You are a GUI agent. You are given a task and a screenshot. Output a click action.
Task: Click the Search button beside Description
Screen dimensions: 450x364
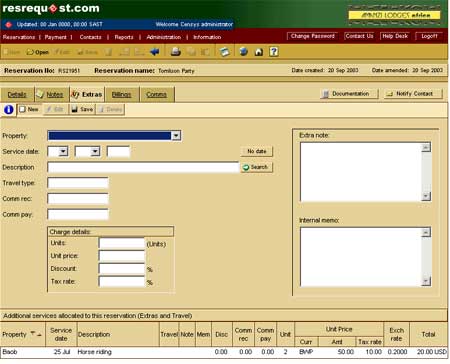point(257,167)
